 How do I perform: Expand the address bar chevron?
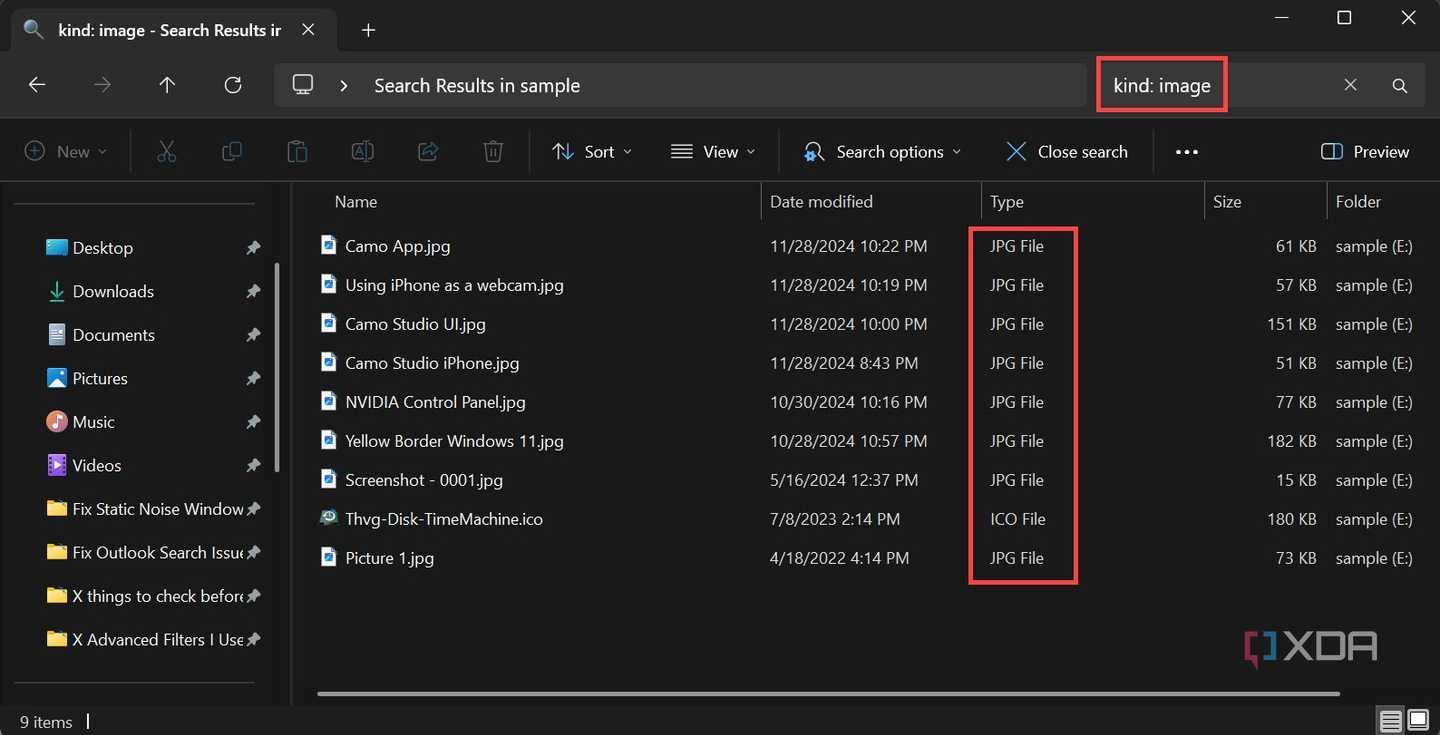pyautogui.click(x=344, y=85)
